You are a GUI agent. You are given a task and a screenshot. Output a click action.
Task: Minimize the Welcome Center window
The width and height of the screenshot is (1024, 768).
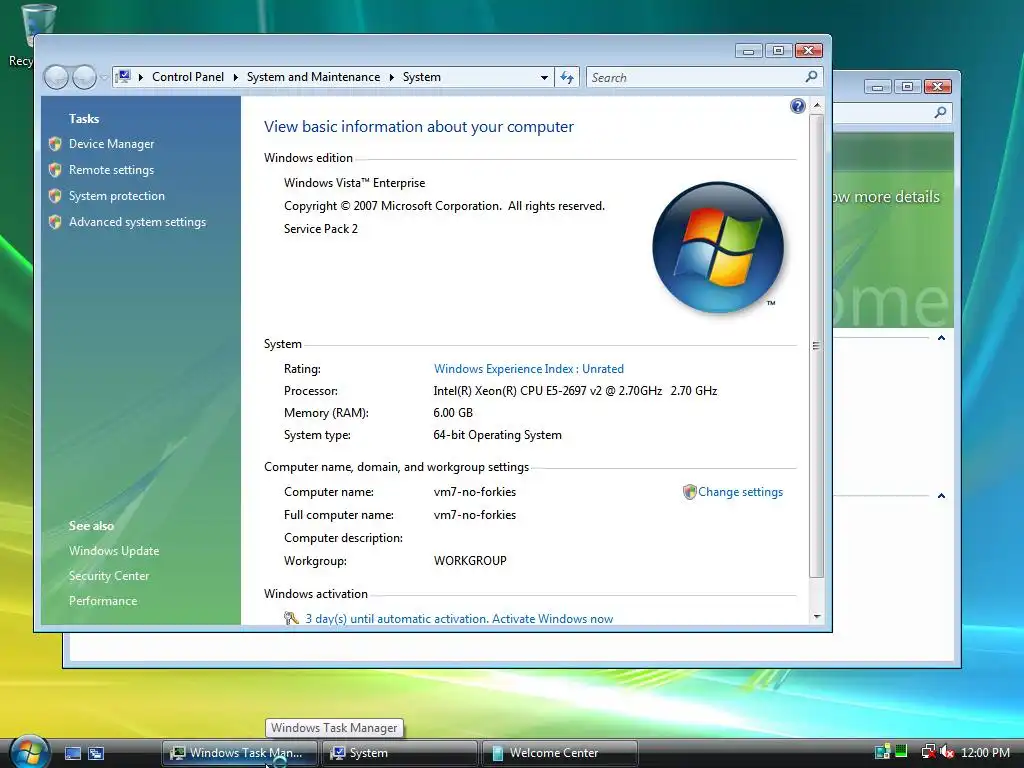pos(877,87)
